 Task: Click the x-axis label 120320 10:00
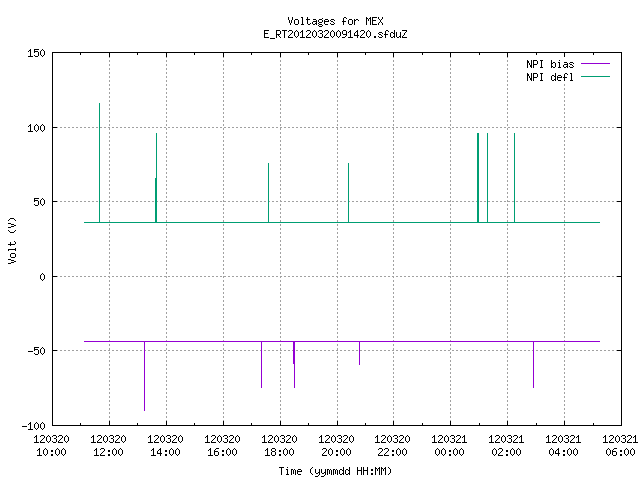51,446
